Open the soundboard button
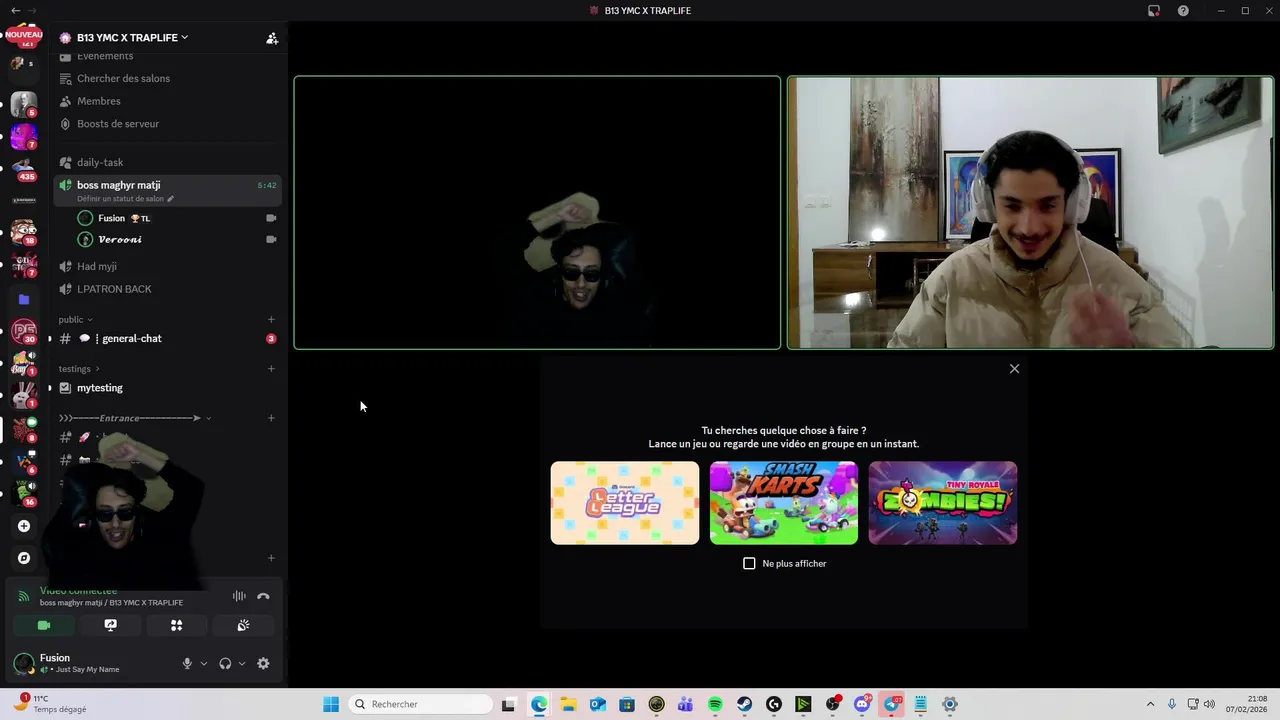The image size is (1280, 720). (x=243, y=625)
